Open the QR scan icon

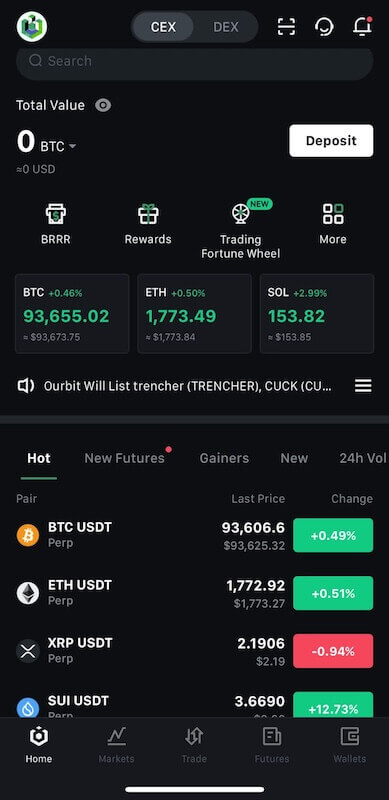point(286,27)
